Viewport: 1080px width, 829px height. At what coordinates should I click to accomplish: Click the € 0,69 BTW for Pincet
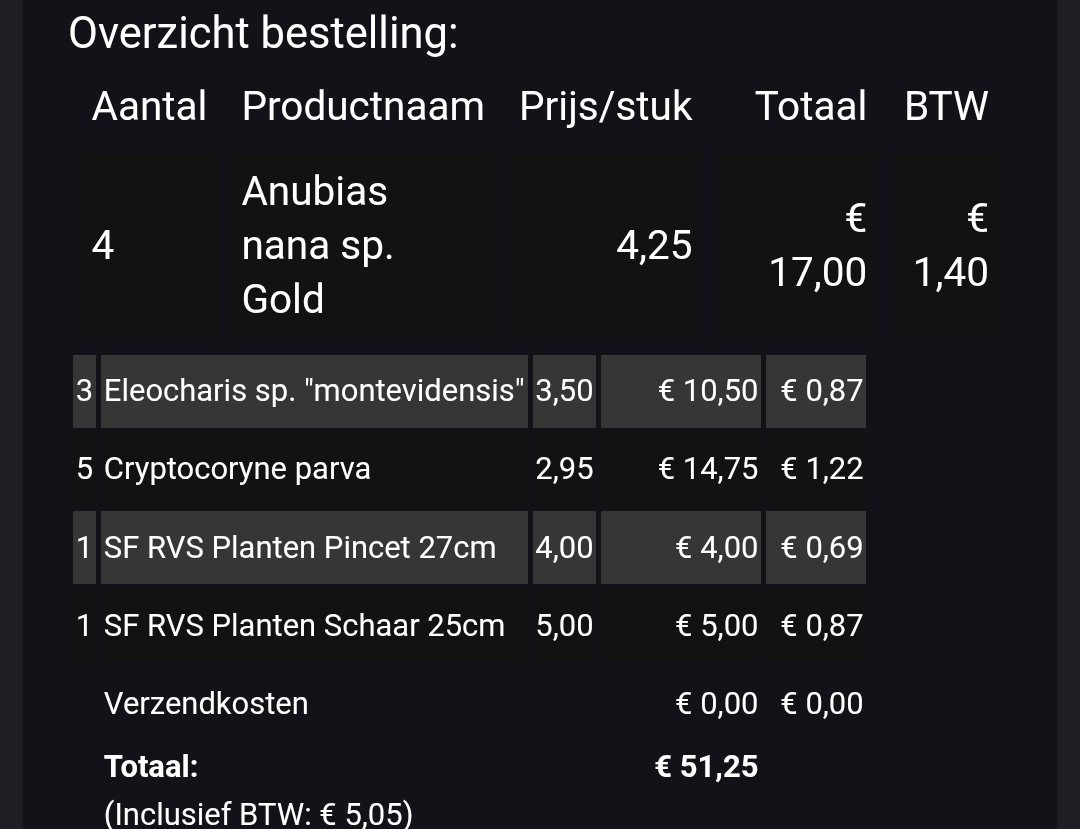pyautogui.click(x=821, y=547)
